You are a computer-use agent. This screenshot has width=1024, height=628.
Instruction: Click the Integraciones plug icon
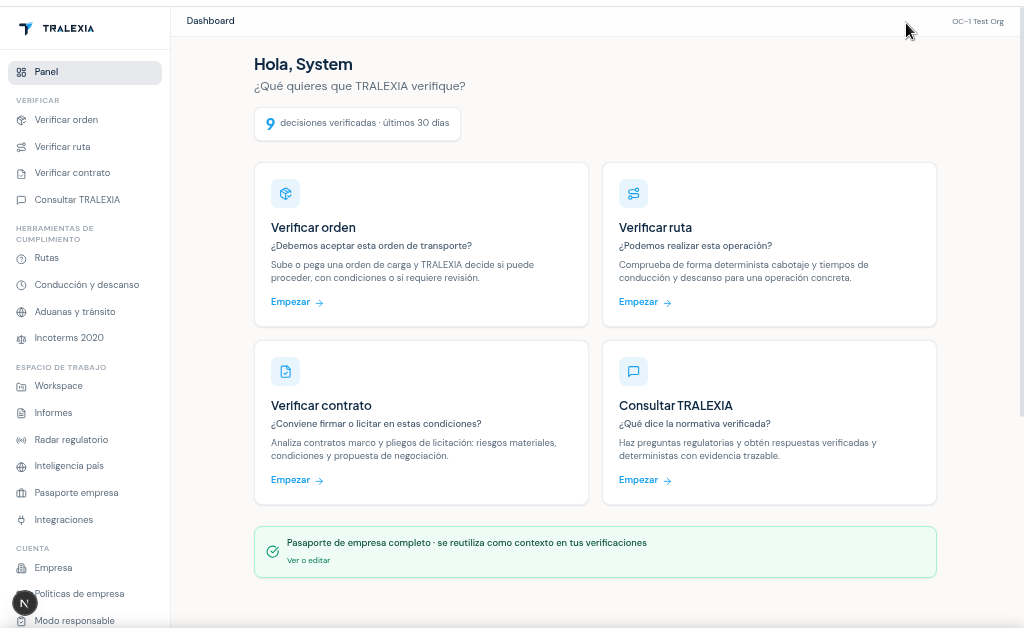[22, 520]
